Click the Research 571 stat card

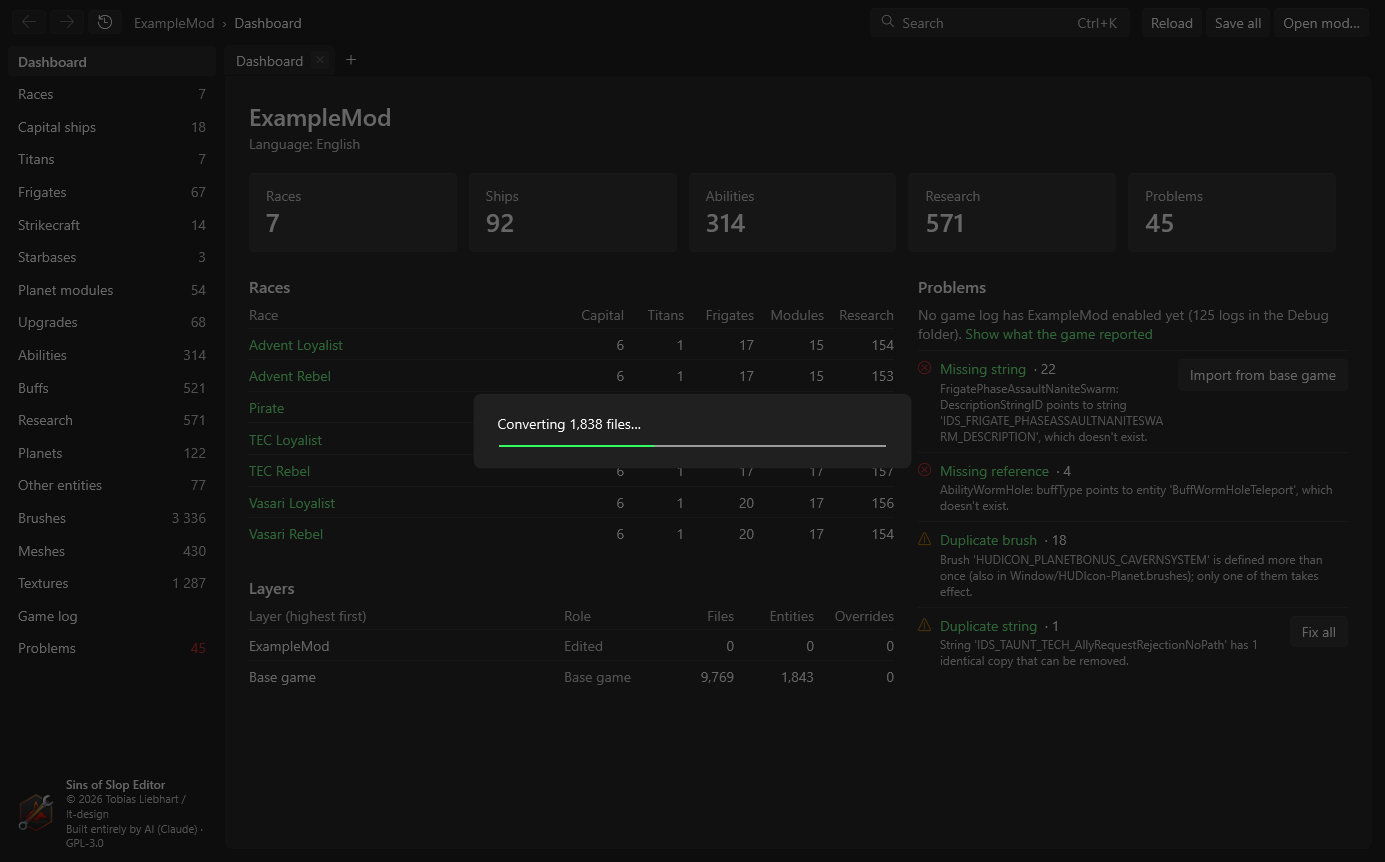point(1012,212)
